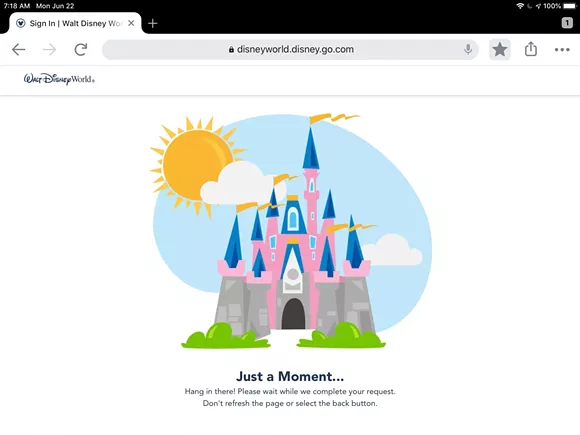The image size is (580, 435).
Task: Open the share sheet icon
Action: pyautogui.click(x=531, y=49)
